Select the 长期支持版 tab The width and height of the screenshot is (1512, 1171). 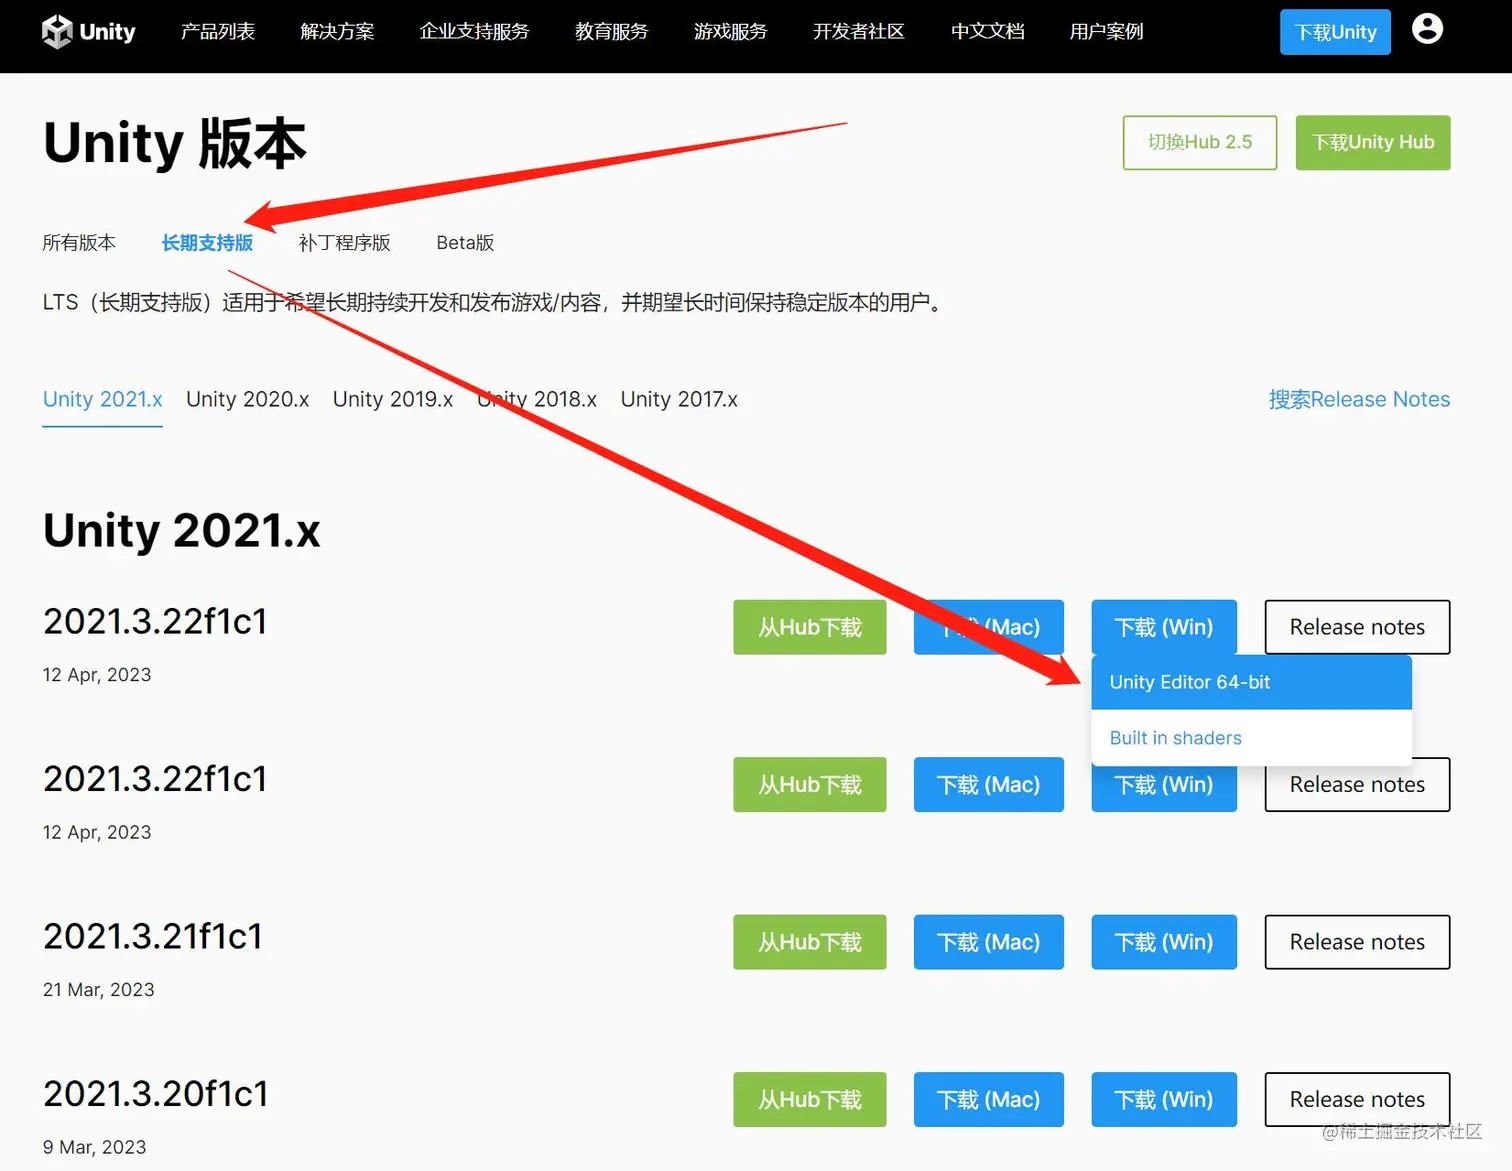[x=207, y=243]
